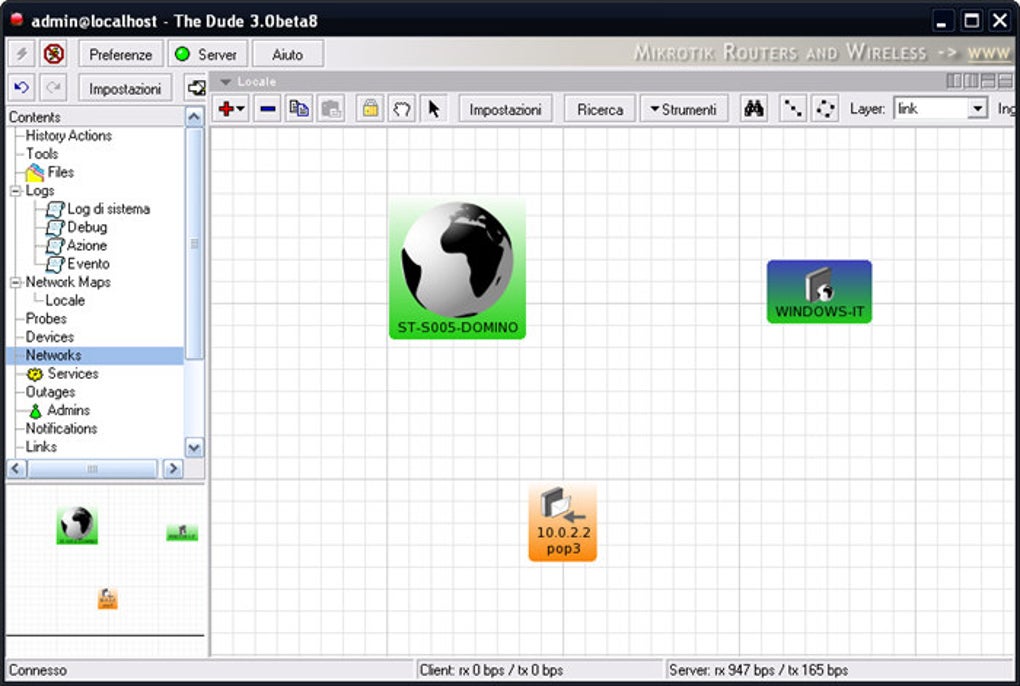Viewport: 1020px width, 686px height.
Task: Click the horizontal scrollbar right arrow
Action: 172,468
